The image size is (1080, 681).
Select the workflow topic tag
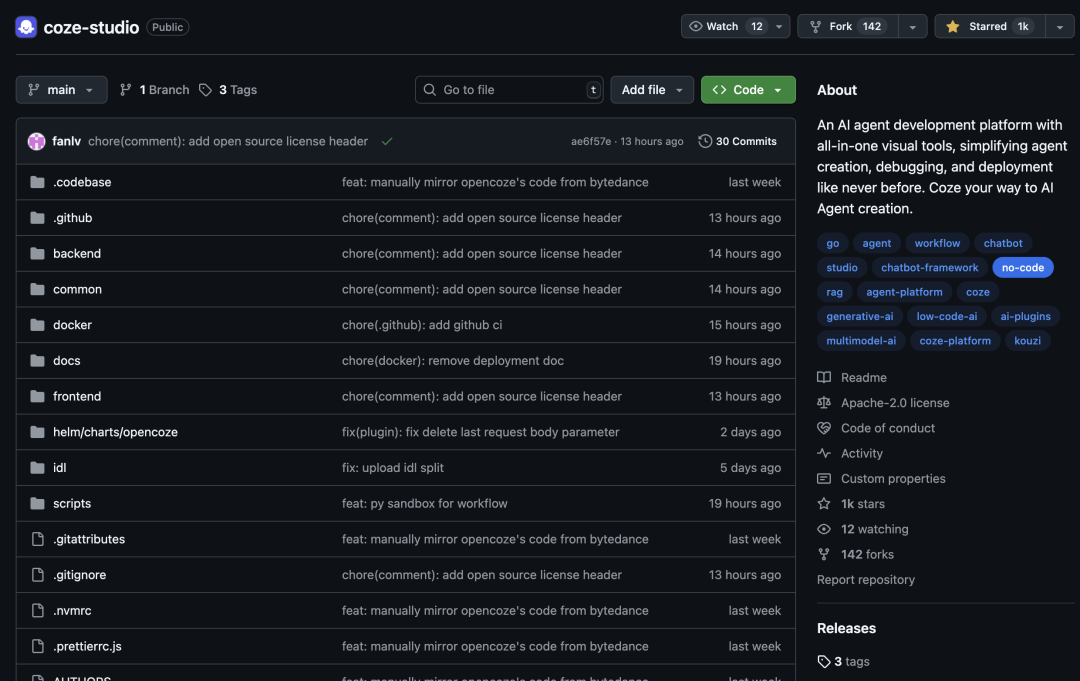[937, 243]
